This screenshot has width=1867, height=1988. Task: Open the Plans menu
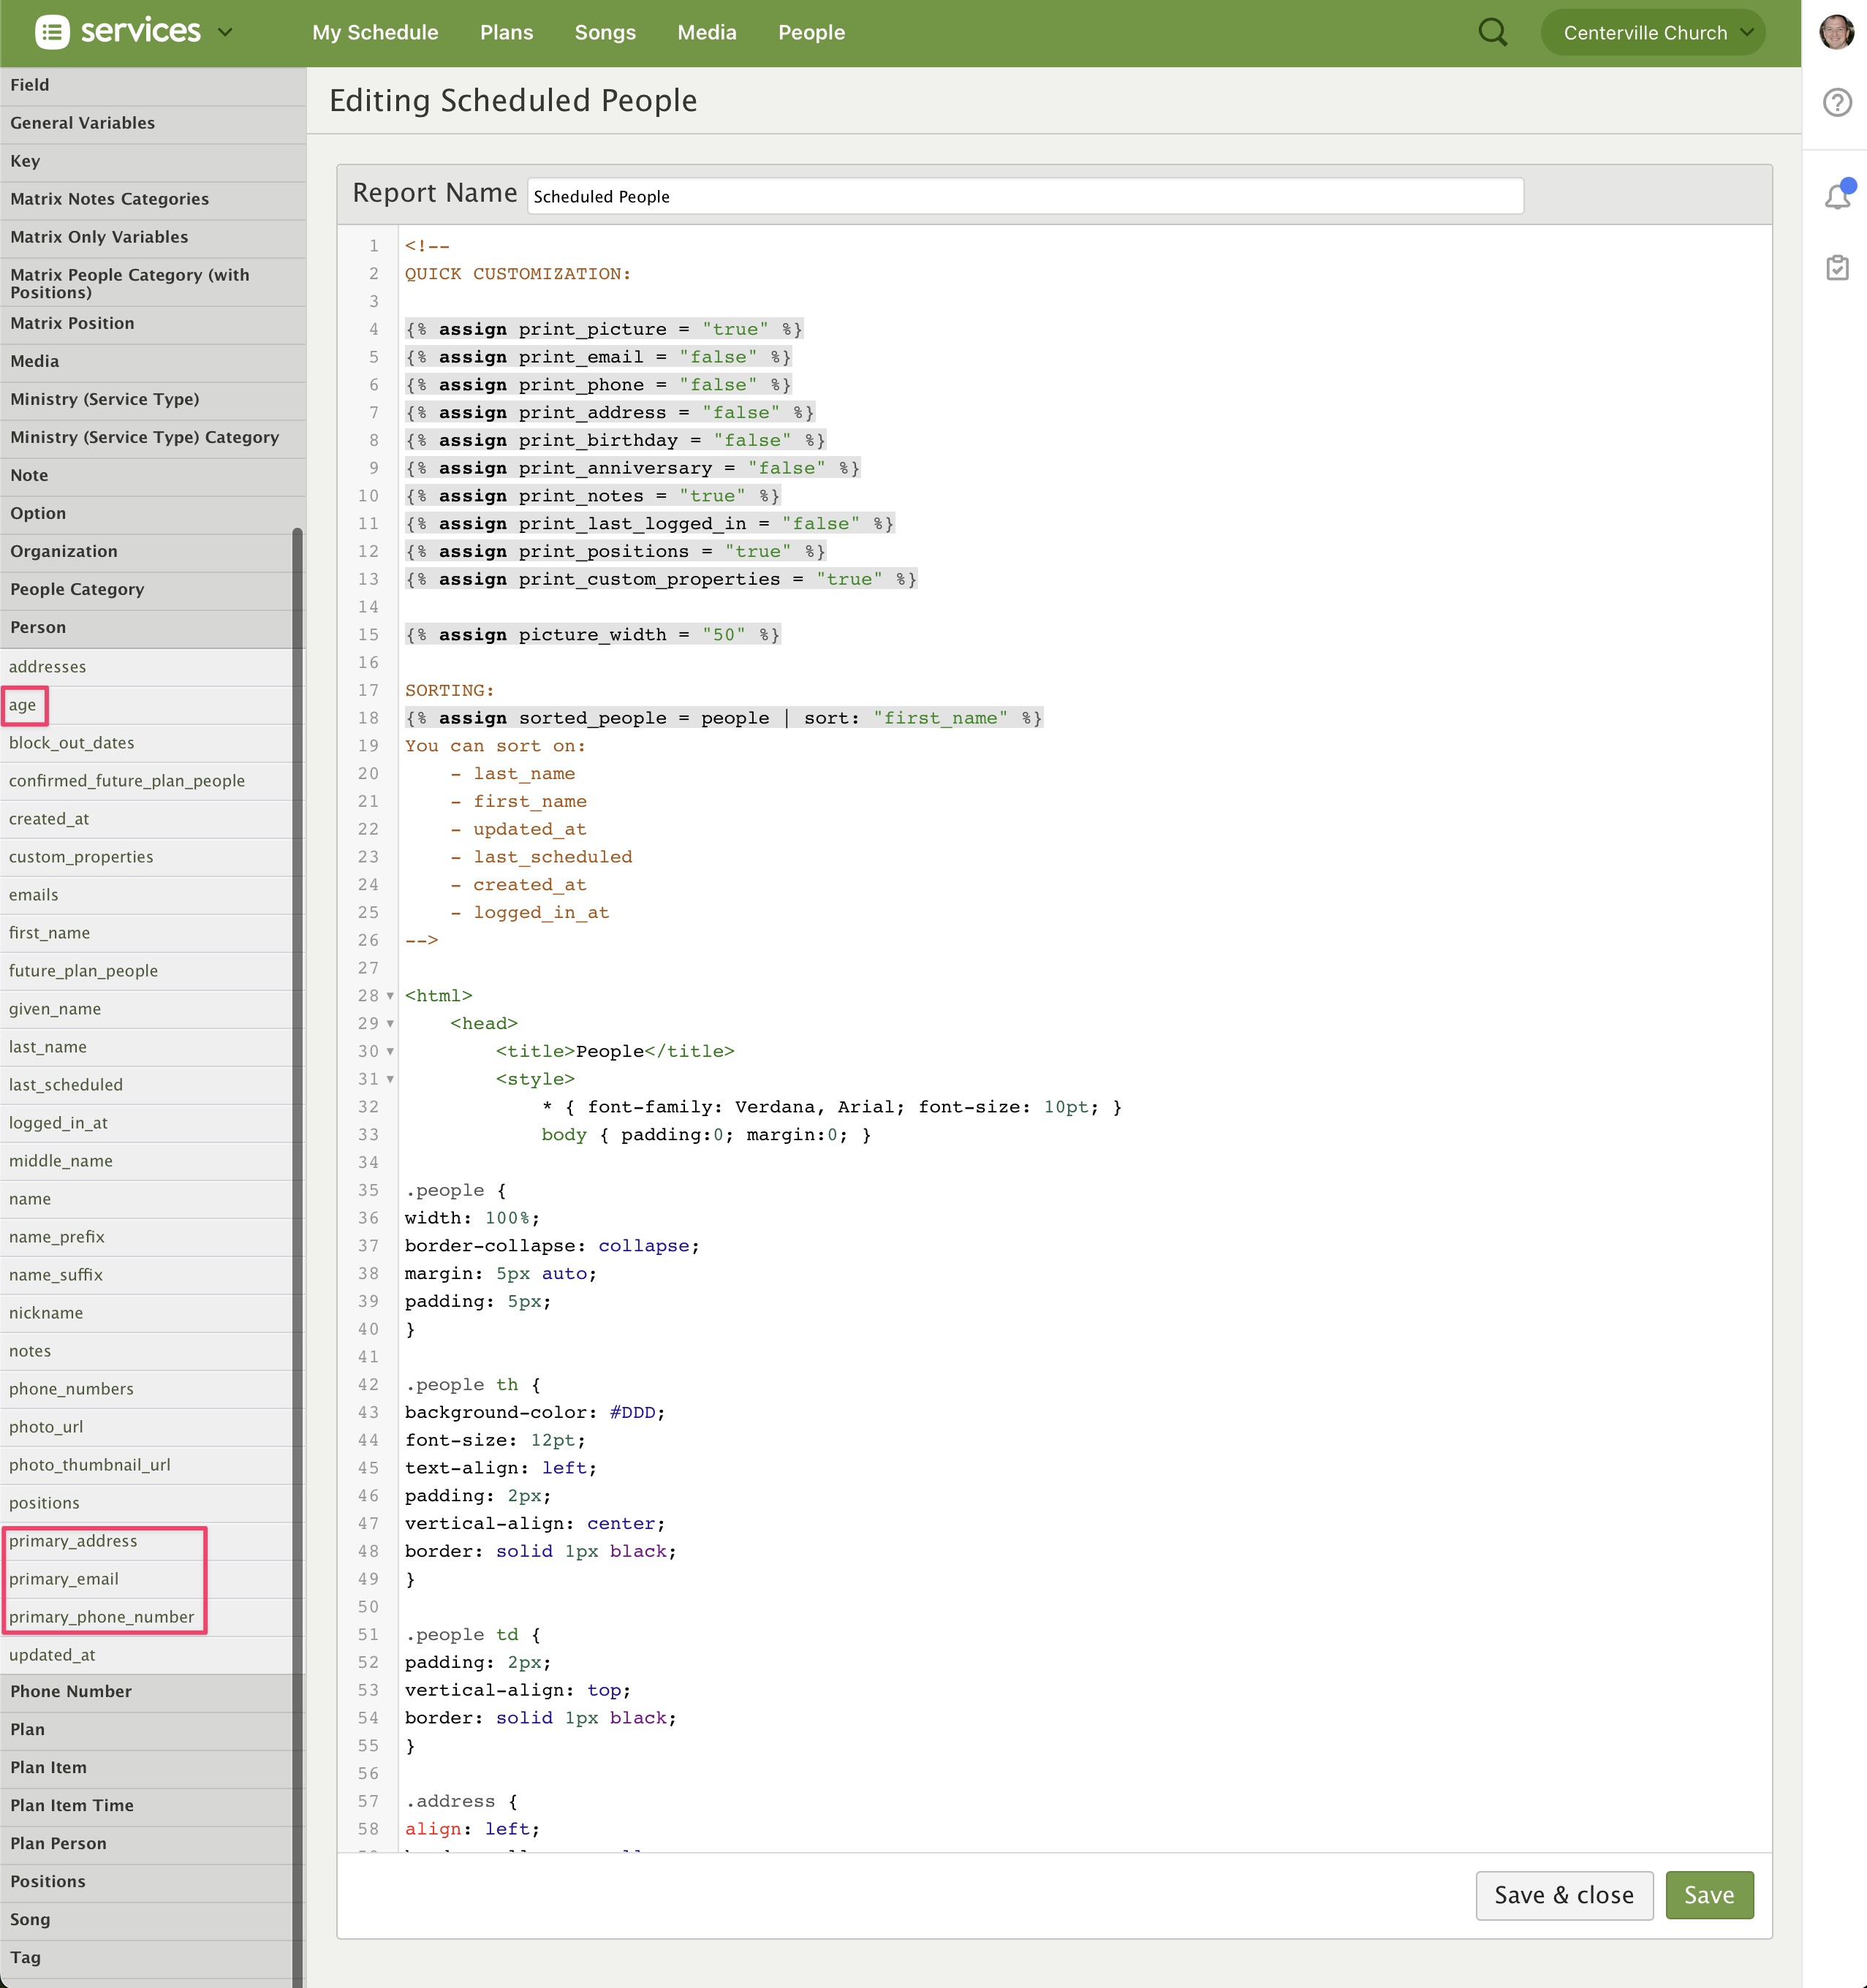click(x=506, y=33)
